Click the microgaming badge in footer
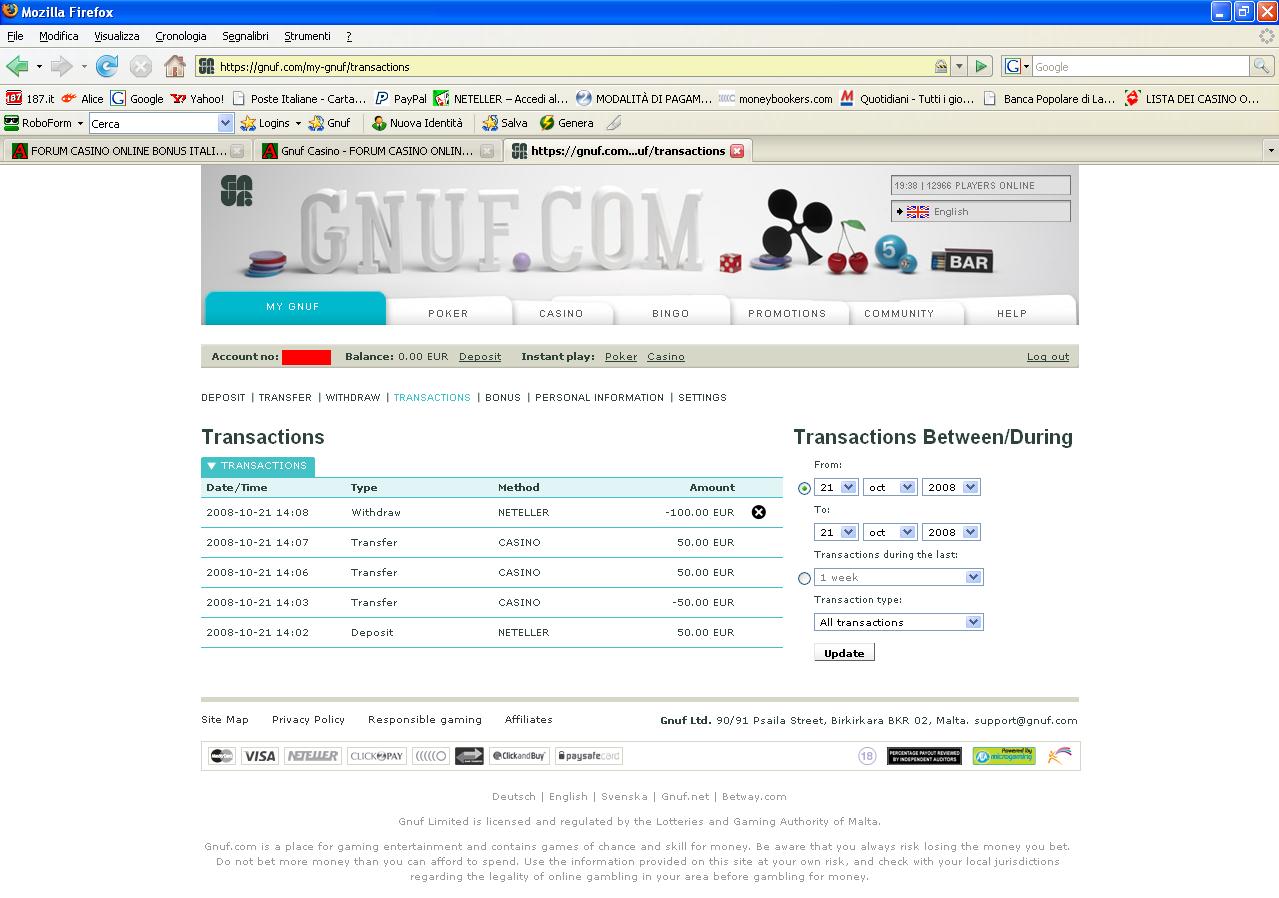The height and width of the screenshot is (898, 1279). point(1003,756)
